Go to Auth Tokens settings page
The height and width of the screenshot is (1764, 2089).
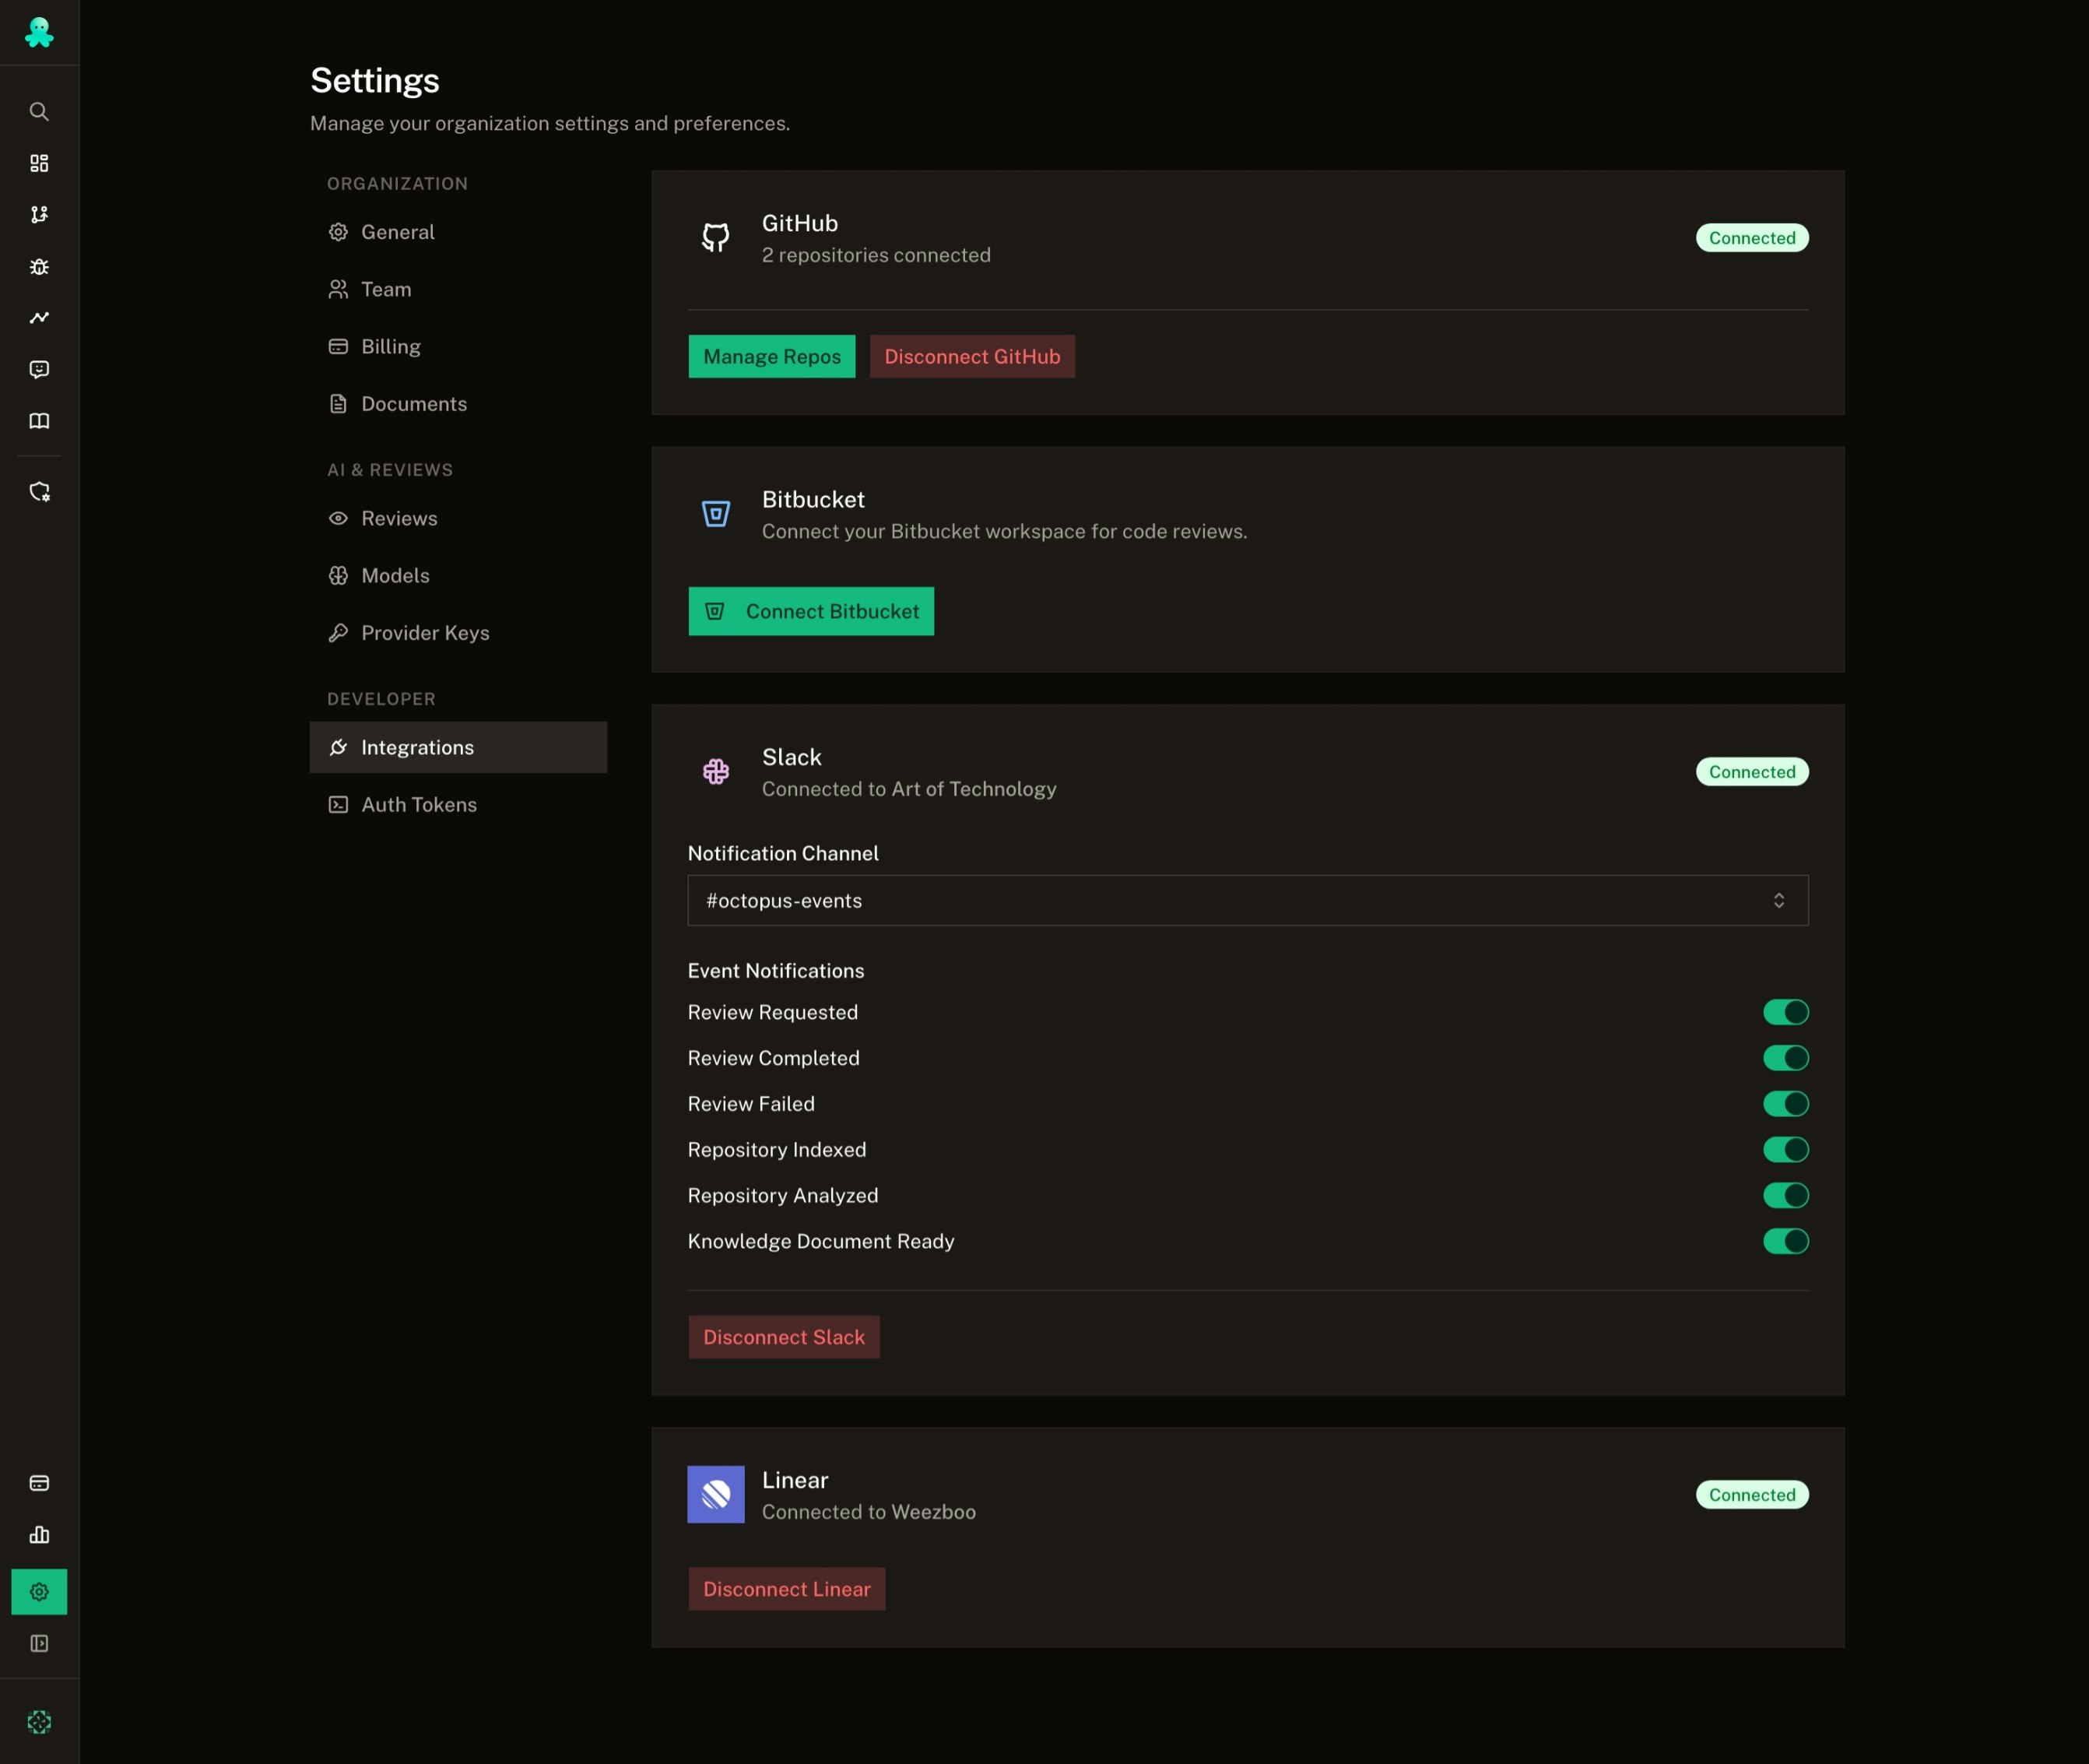click(418, 805)
